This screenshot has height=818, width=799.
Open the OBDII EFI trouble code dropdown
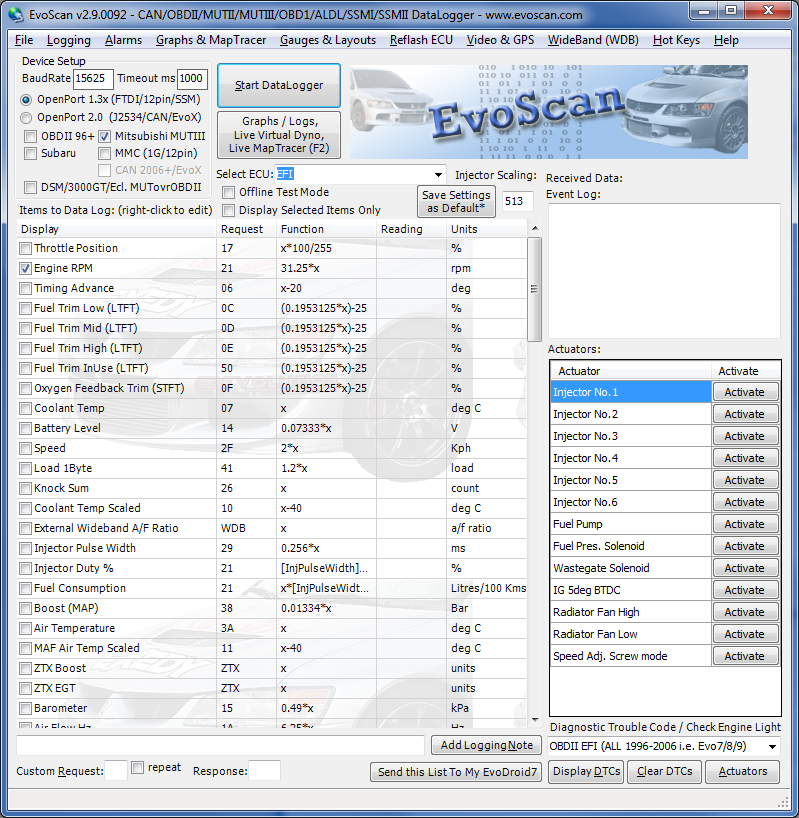(772, 747)
